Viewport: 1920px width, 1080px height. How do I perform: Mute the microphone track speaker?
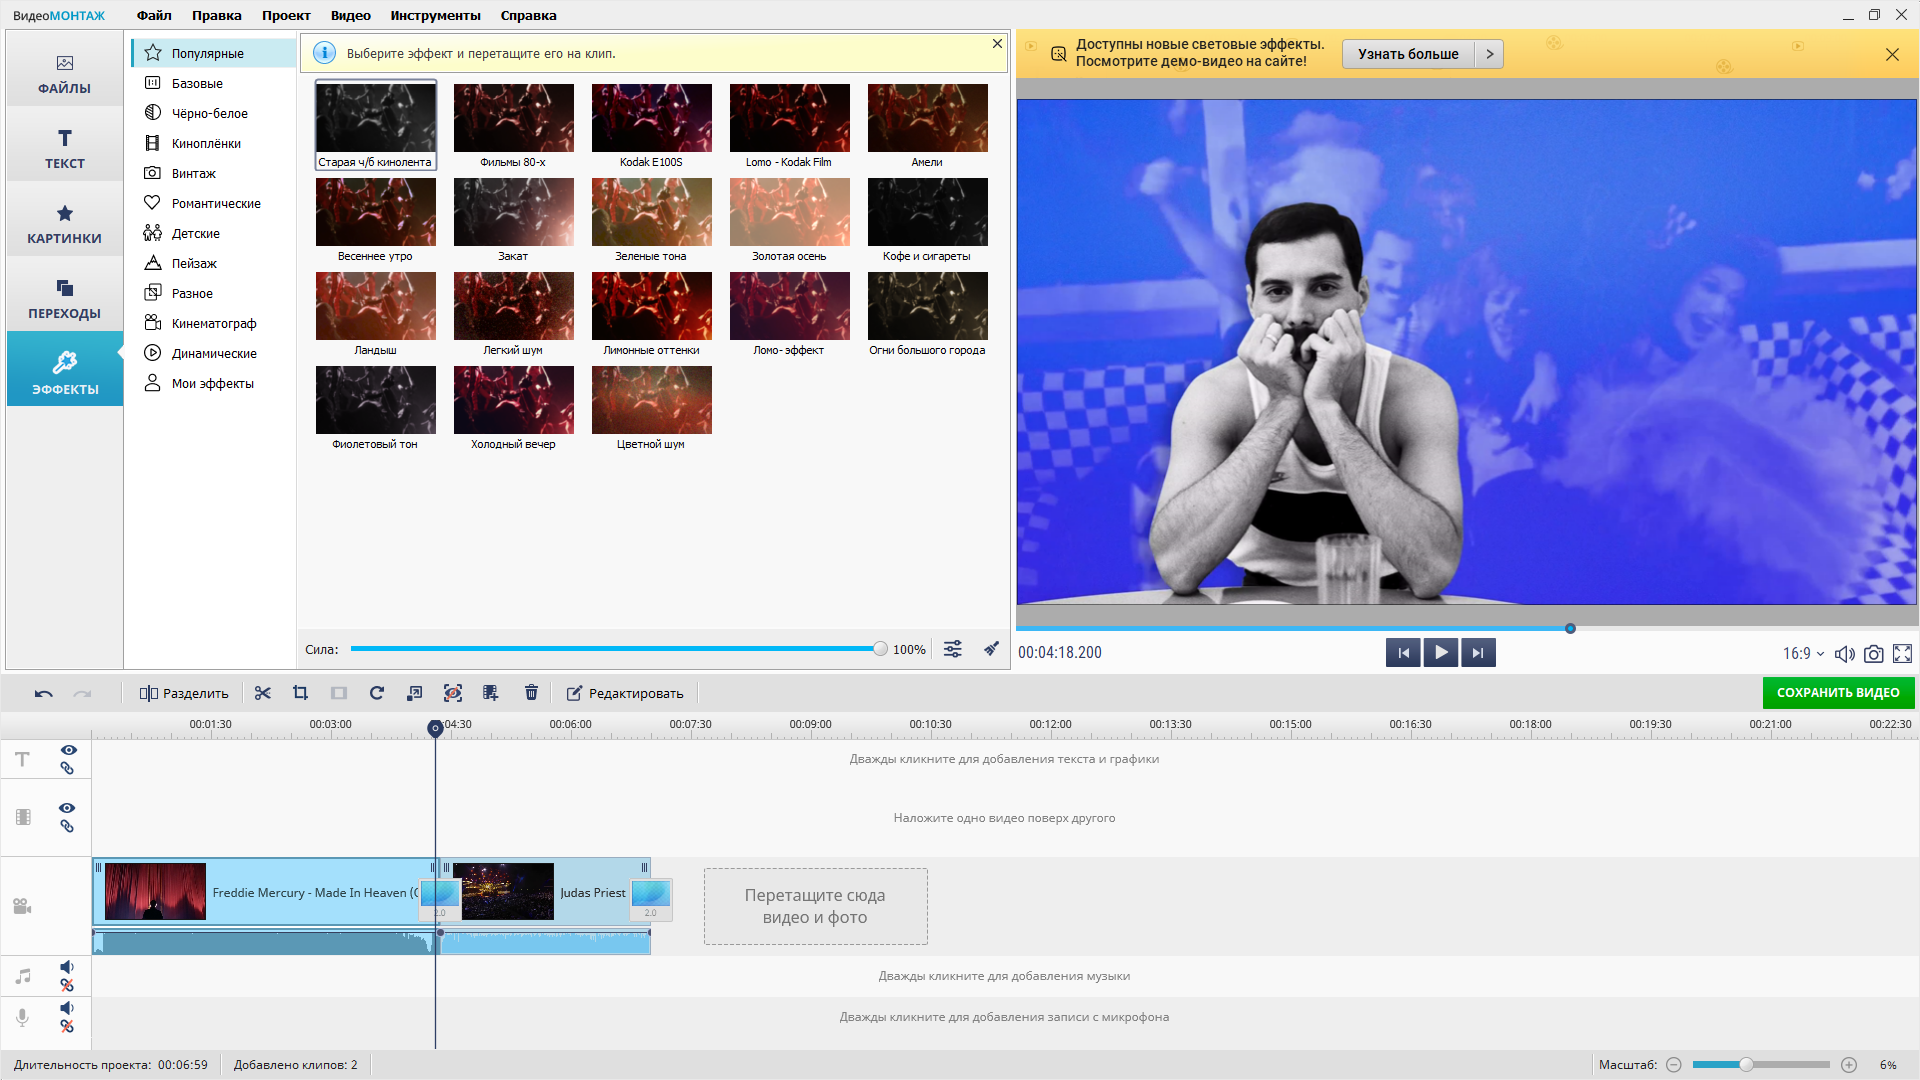point(67,1008)
